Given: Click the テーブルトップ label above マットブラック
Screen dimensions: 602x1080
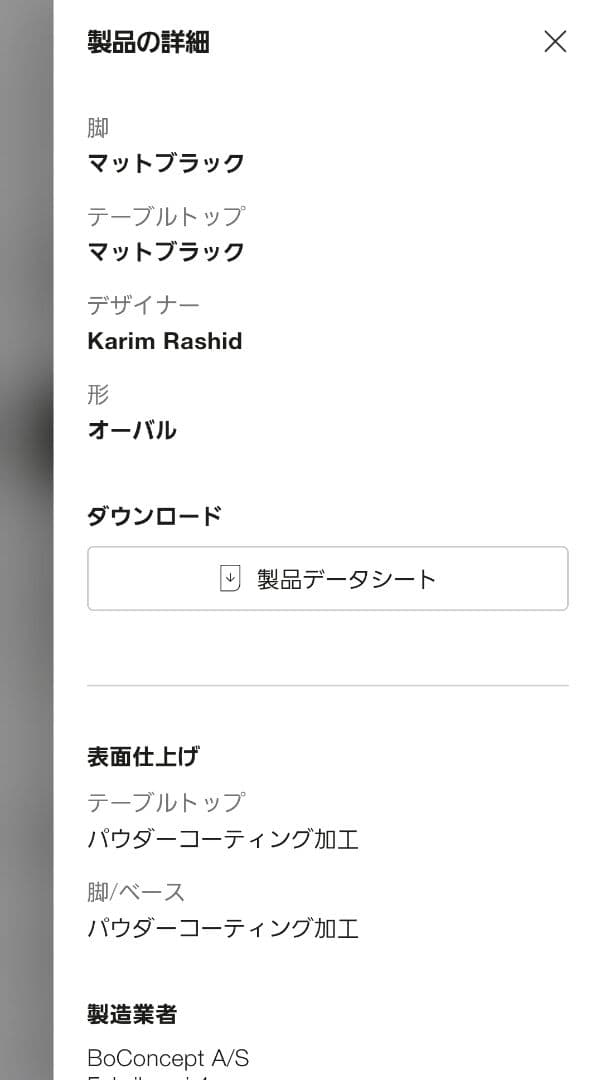Looking at the screenshot, I should [166, 216].
